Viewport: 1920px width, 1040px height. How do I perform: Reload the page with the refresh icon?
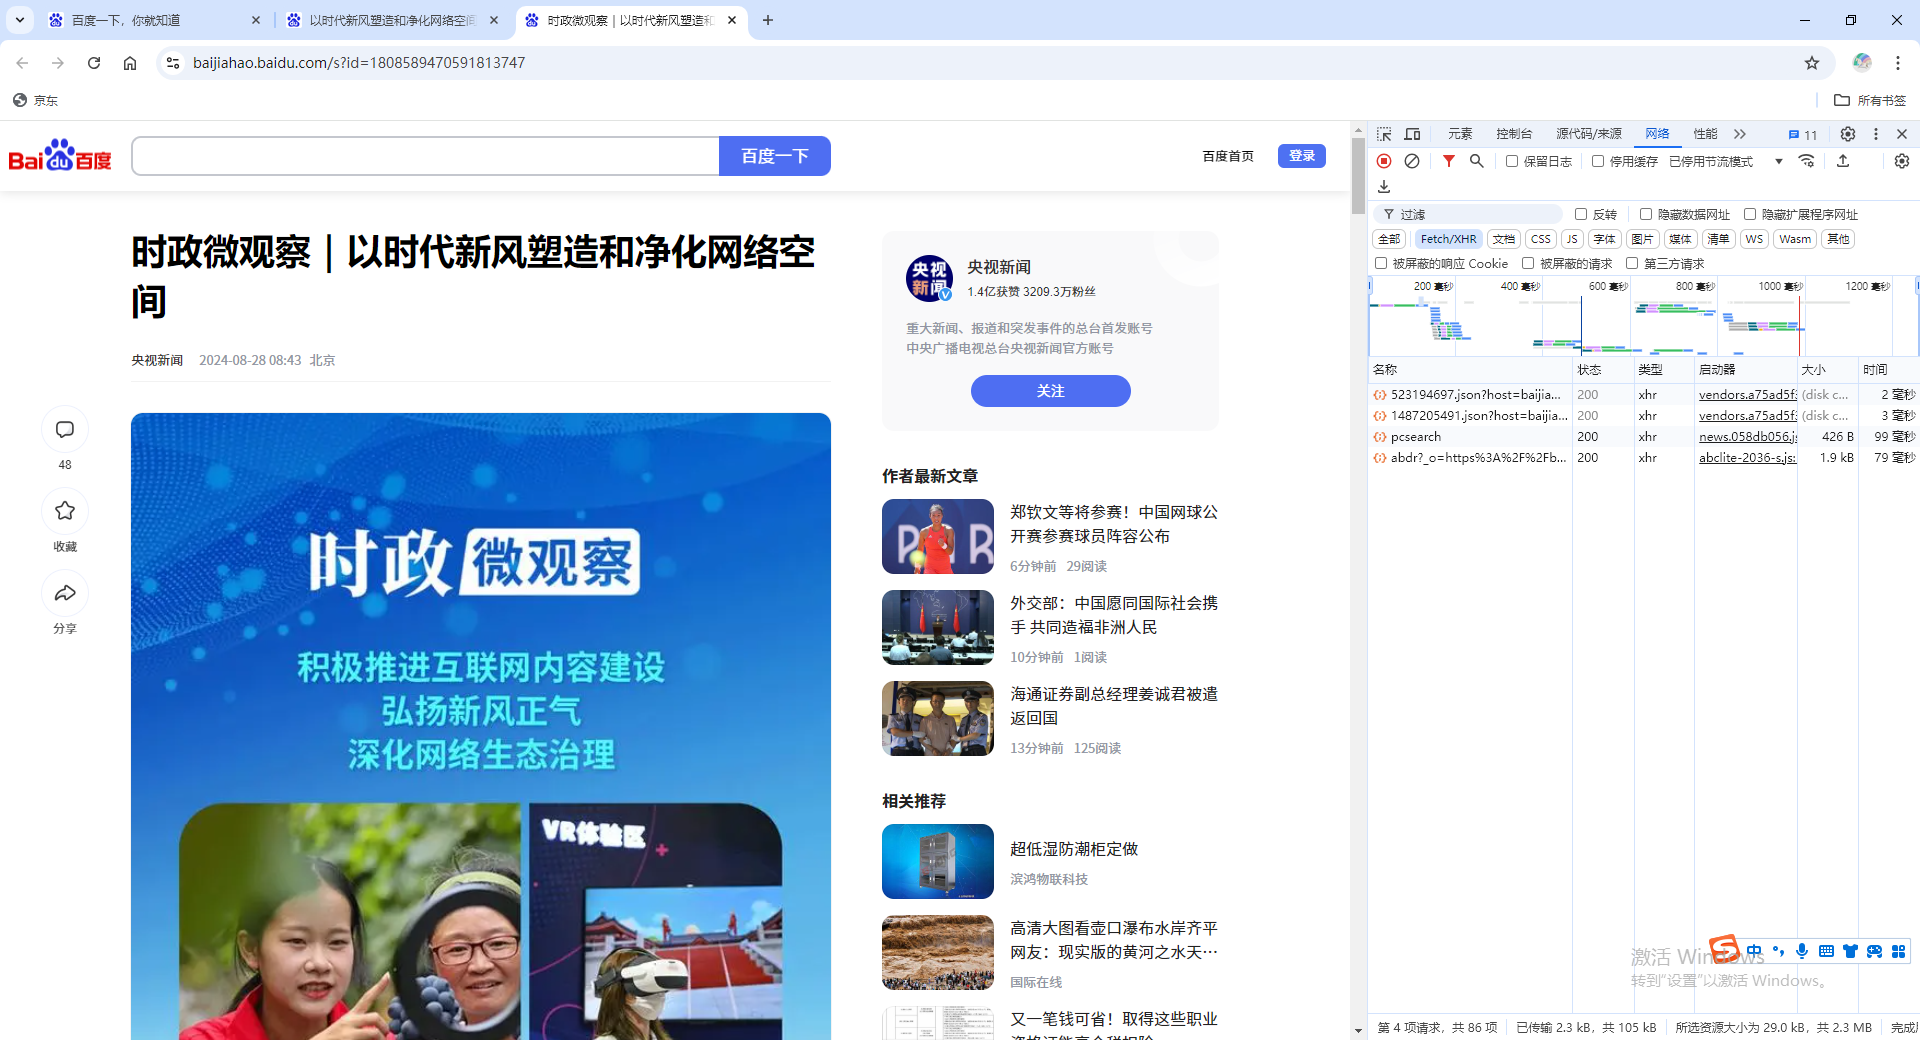(94, 63)
